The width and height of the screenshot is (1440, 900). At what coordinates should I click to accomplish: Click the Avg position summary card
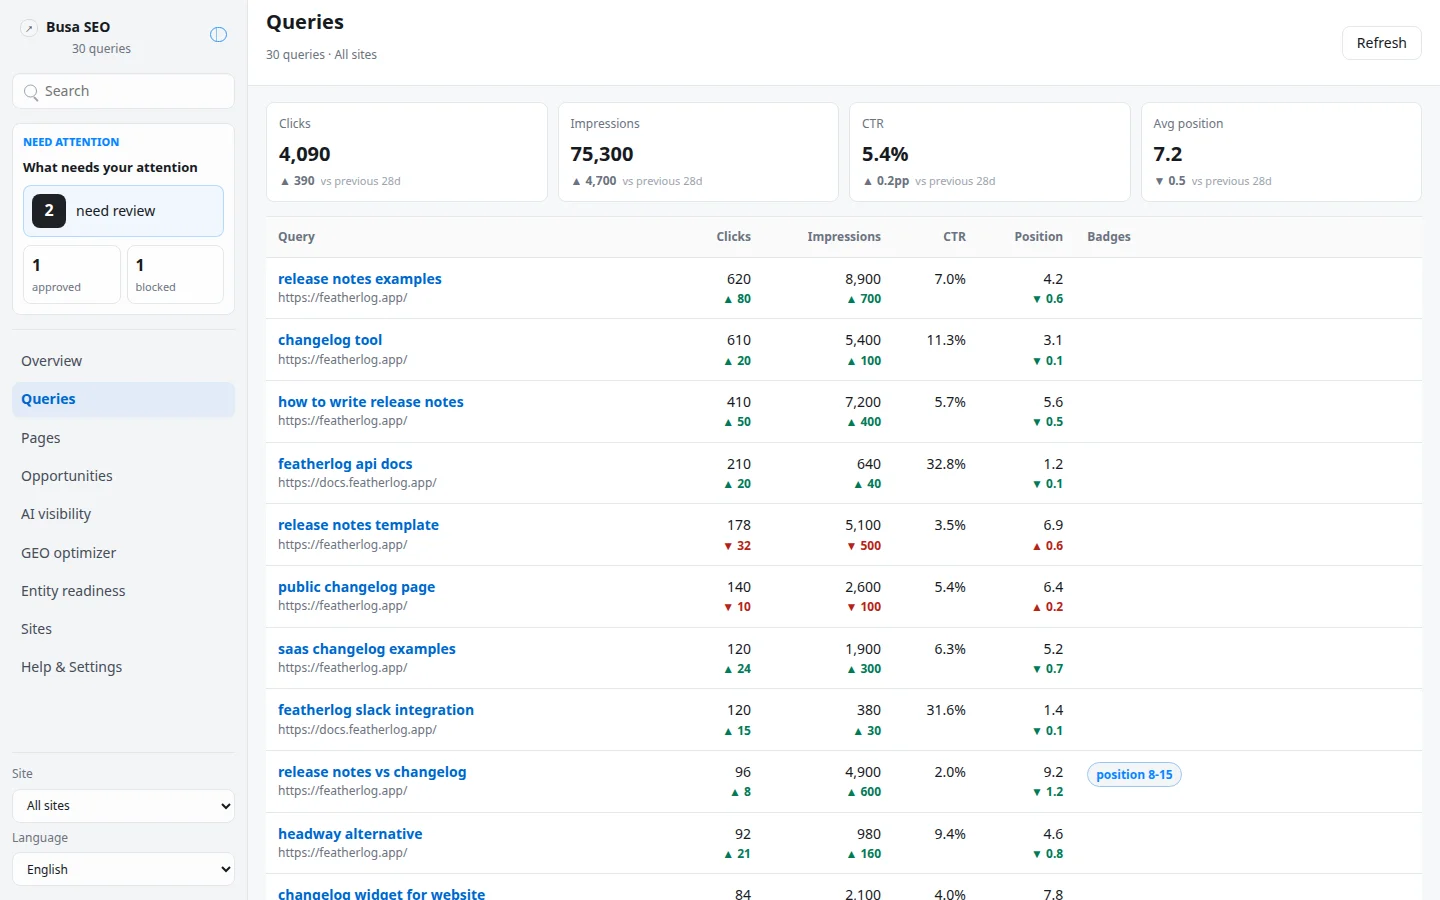pyautogui.click(x=1281, y=152)
